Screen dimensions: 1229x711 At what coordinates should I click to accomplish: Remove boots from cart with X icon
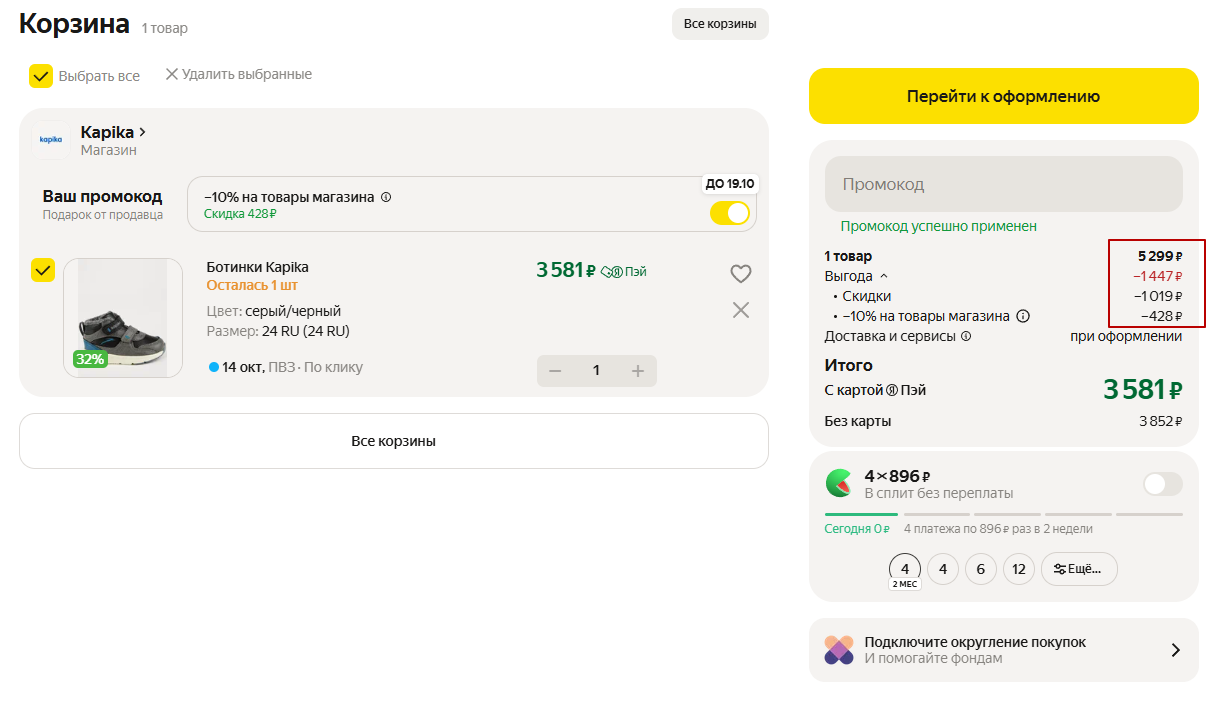[740, 310]
